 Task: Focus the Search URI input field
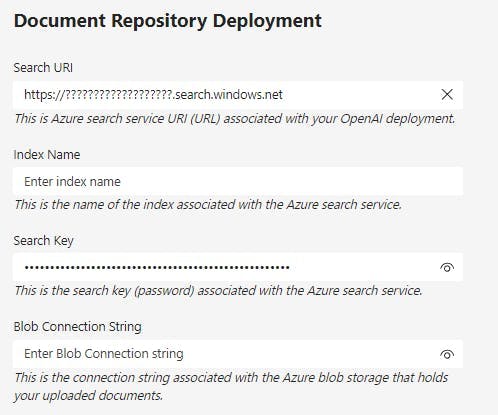coord(238,95)
